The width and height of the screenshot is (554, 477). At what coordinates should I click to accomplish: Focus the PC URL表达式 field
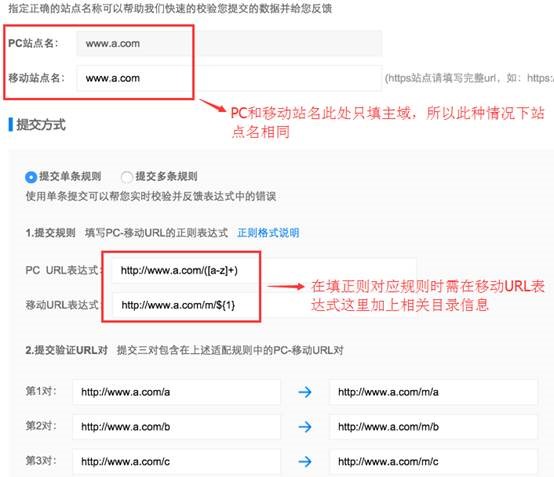pos(264,270)
